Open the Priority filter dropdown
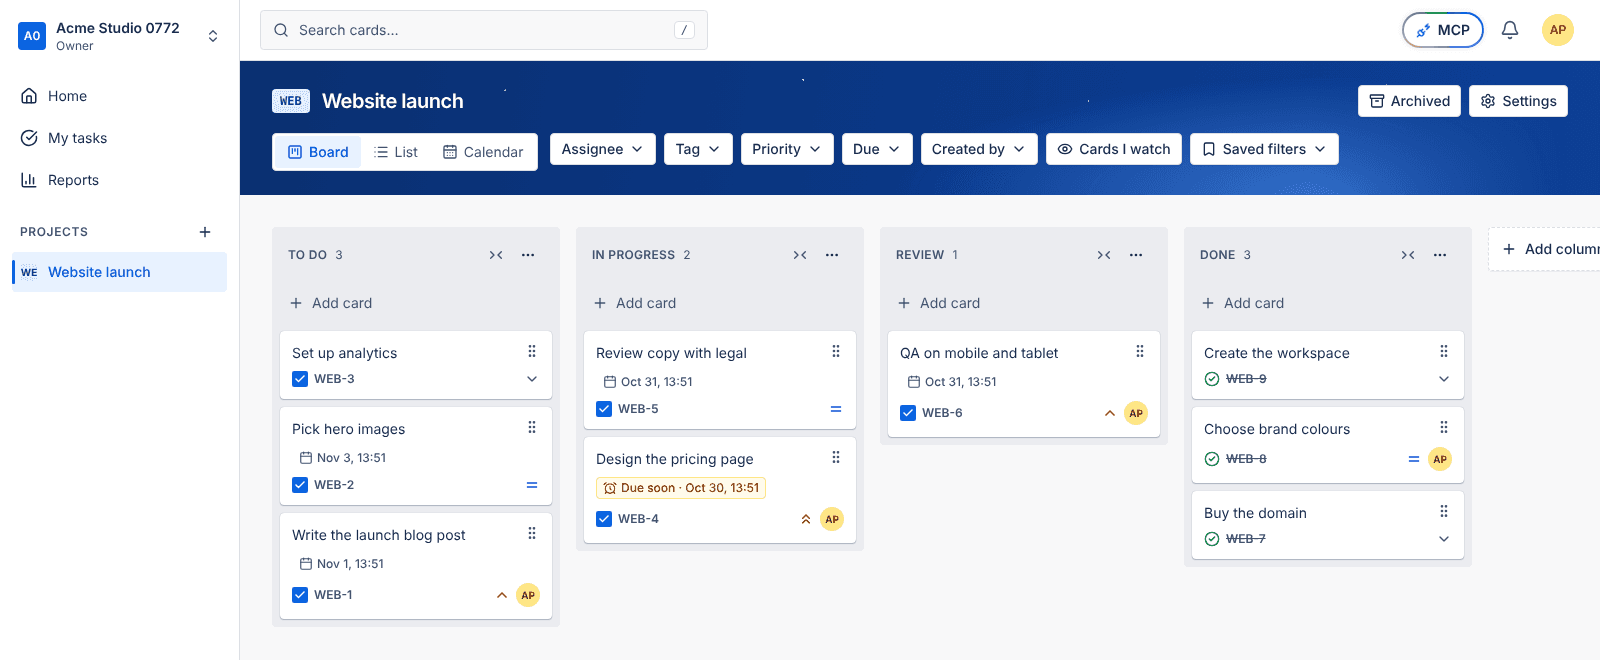Screen dimensions: 1600x660 (x=787, y=149)
